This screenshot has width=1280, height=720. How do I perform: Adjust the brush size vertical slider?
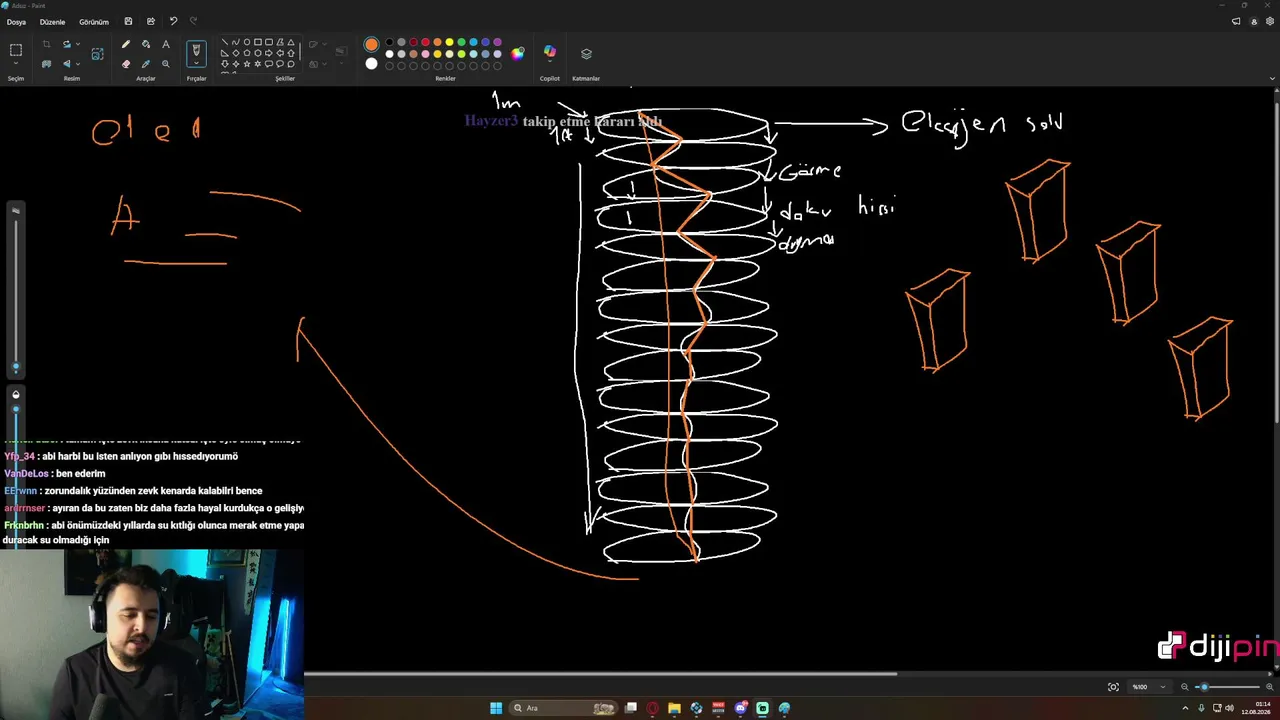click(15, 292)
